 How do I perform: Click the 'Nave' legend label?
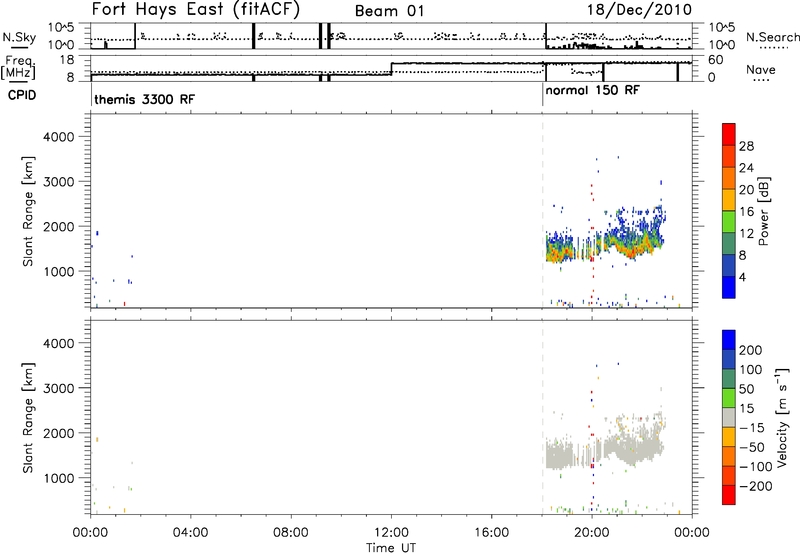(x=761, y=70)
